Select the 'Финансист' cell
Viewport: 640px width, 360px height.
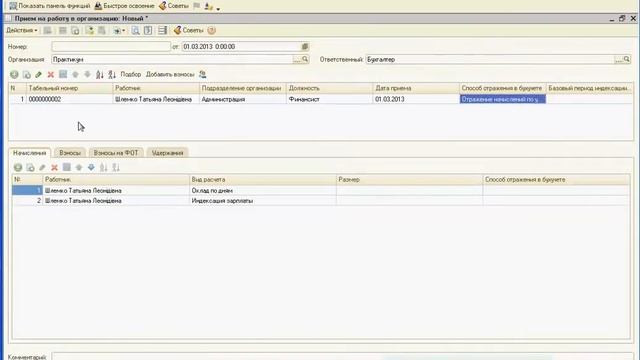click(330, 99)
